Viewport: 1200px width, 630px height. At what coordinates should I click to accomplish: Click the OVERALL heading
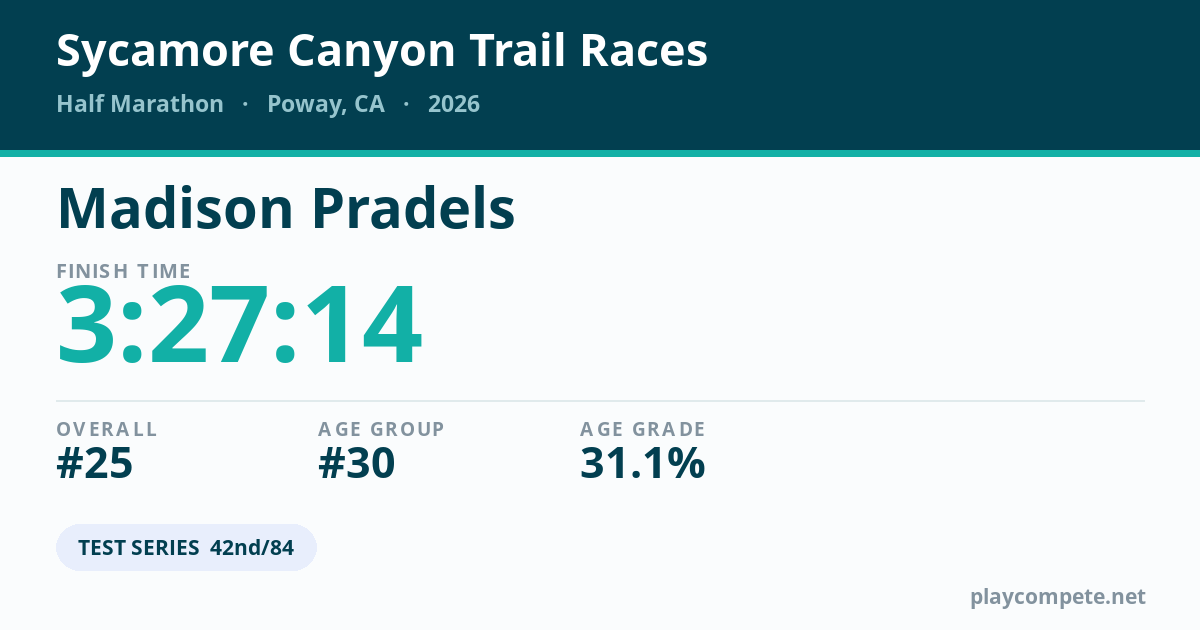(107, 429)
